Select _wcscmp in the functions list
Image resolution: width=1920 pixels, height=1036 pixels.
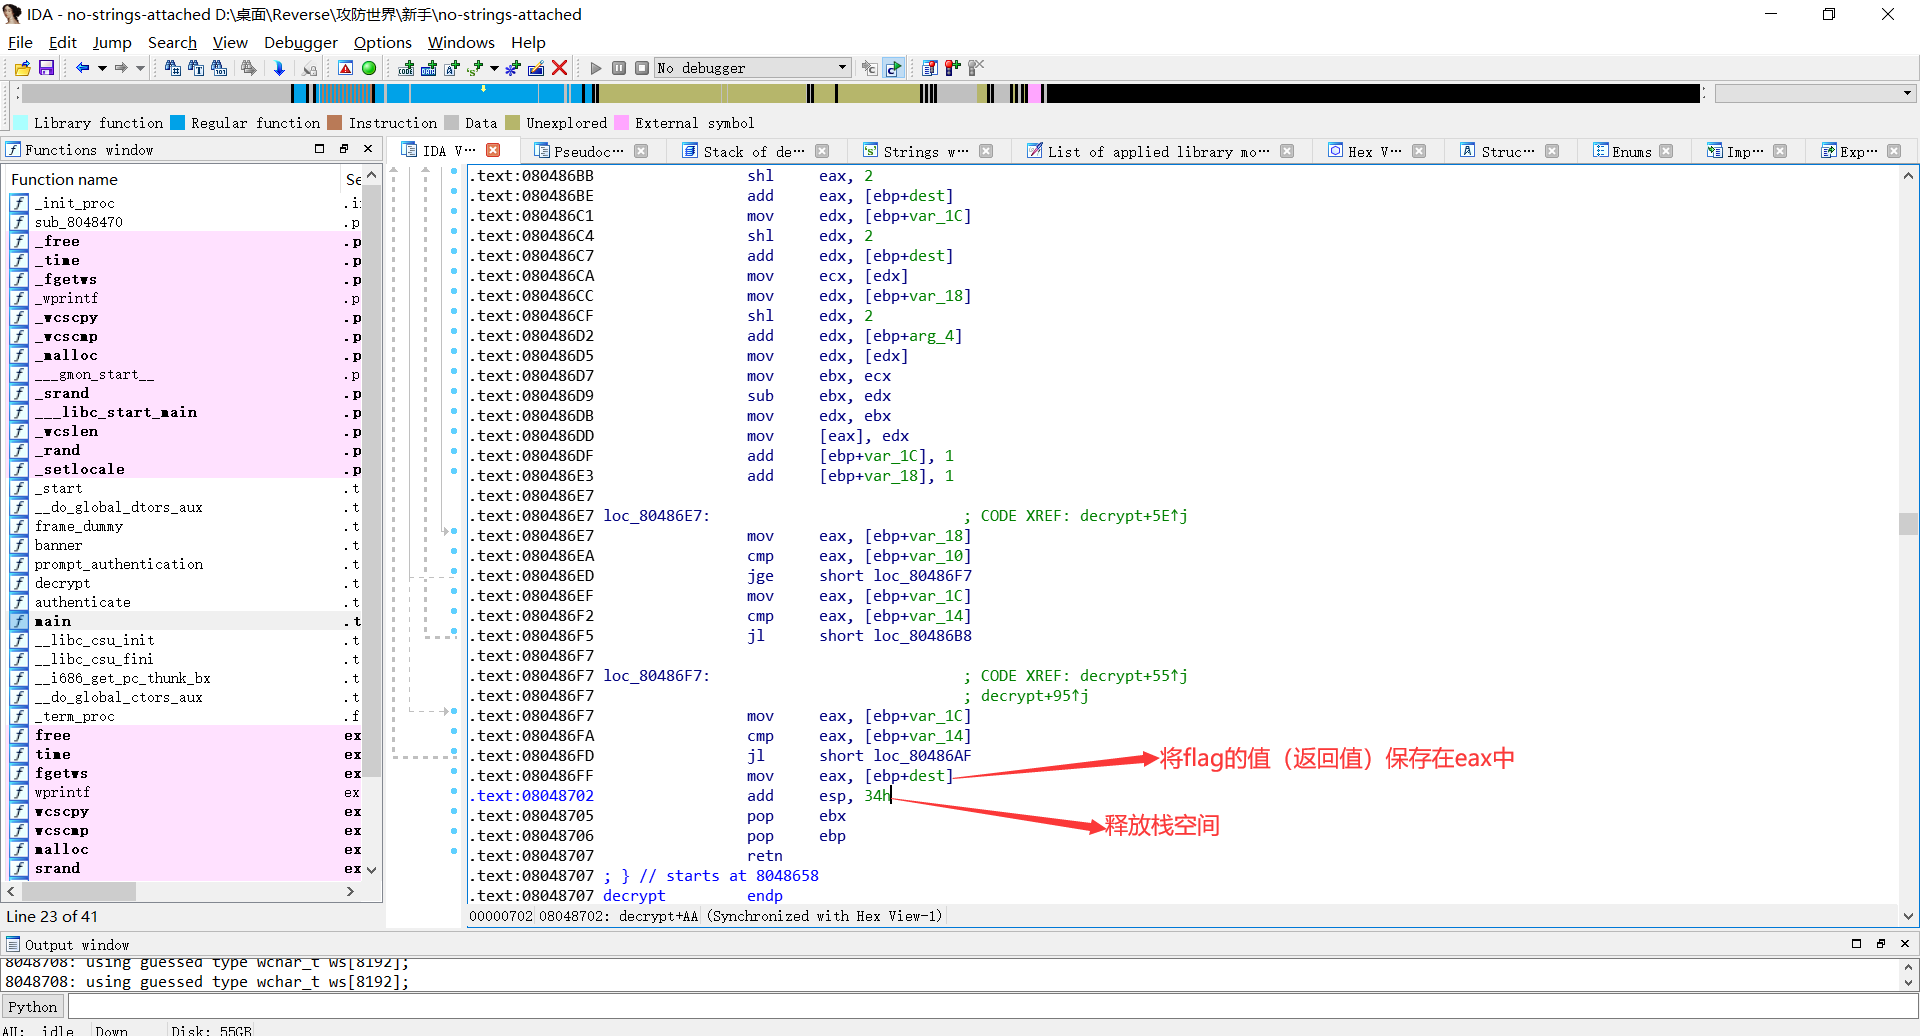(x=66, y=336)
